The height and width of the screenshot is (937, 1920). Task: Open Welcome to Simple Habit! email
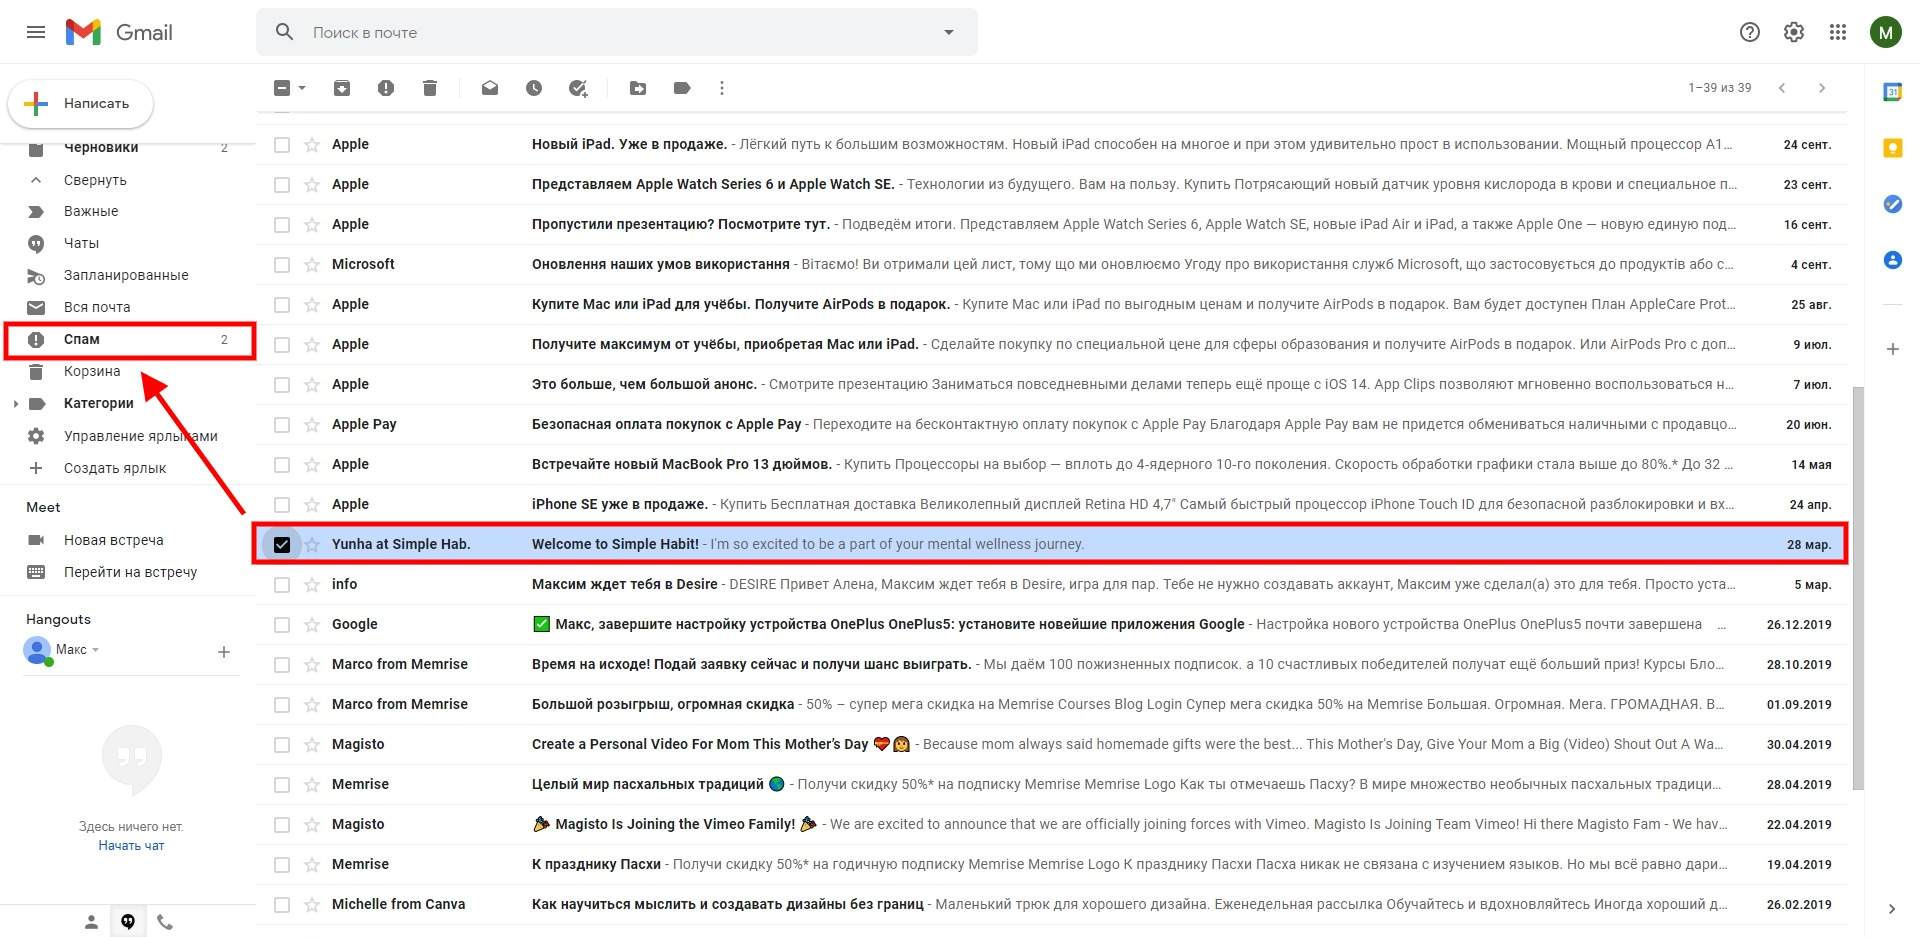coord(1050,544)
